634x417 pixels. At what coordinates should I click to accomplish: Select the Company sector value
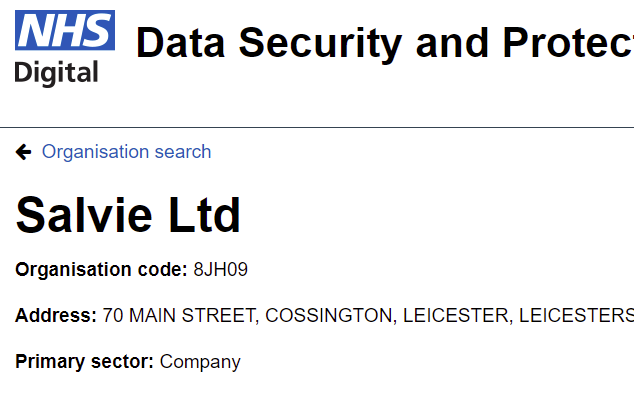[x=200, y=362]
